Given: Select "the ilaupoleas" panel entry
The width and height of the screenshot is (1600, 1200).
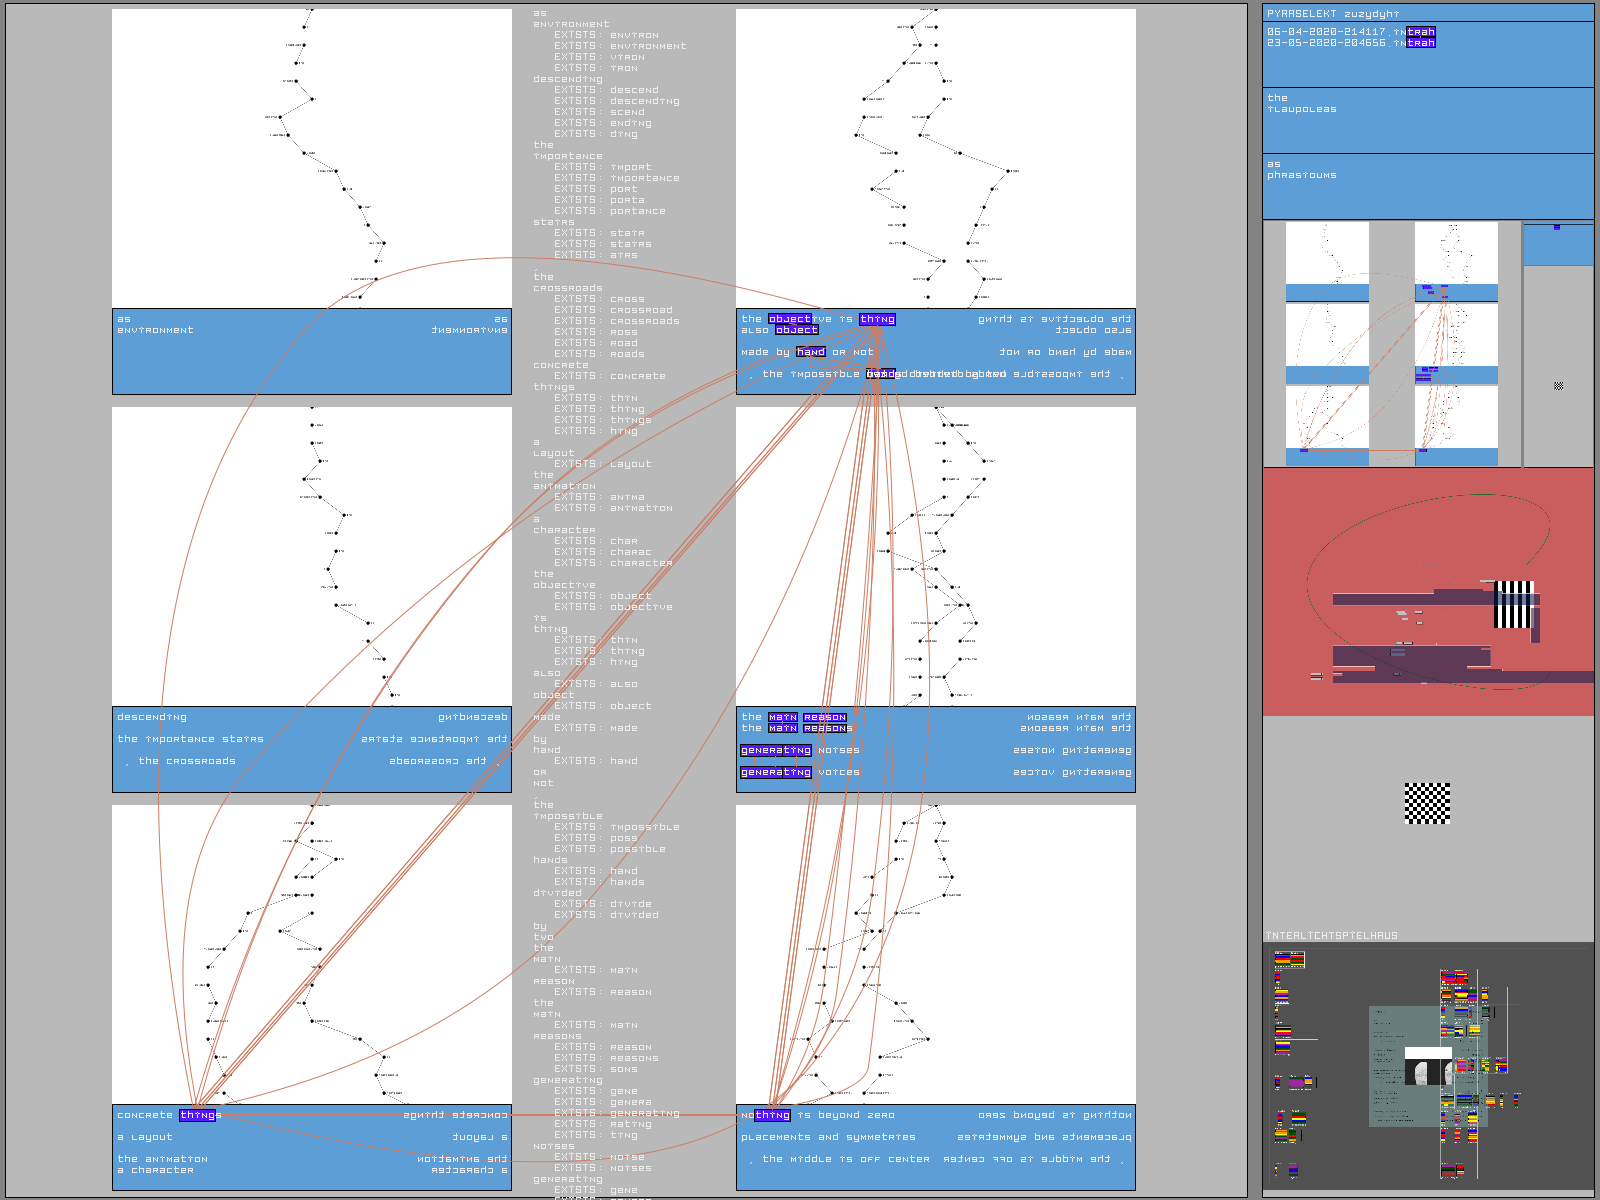Looking at the screenshot, I should point(1301,104).
